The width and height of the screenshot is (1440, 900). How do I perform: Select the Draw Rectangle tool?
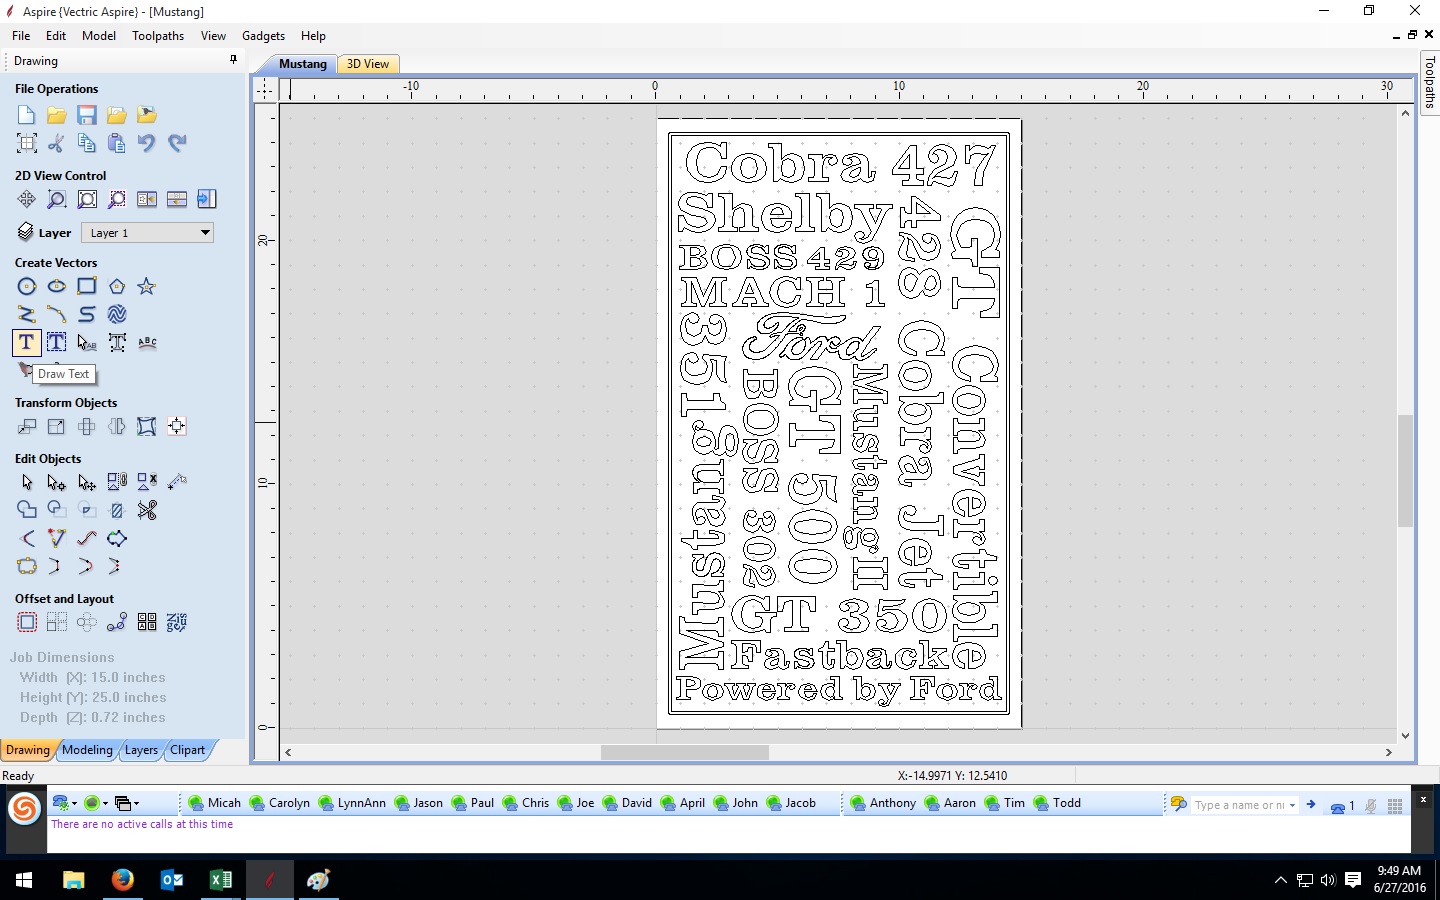(x=87, y=287)
